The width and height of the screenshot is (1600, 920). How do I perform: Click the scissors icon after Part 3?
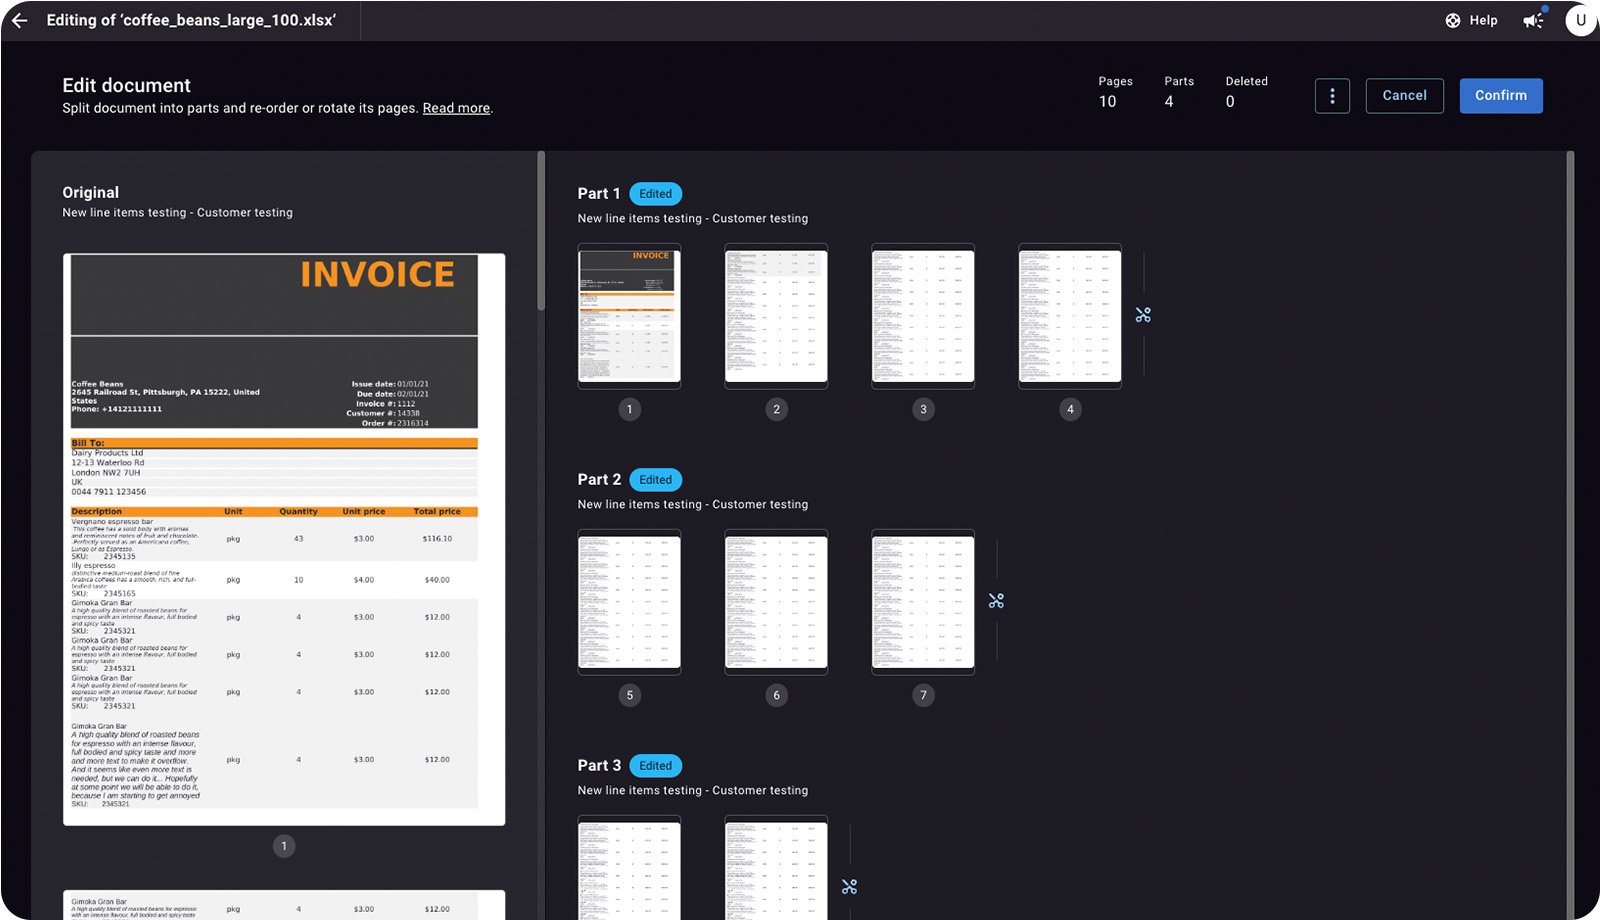[849, 887]
